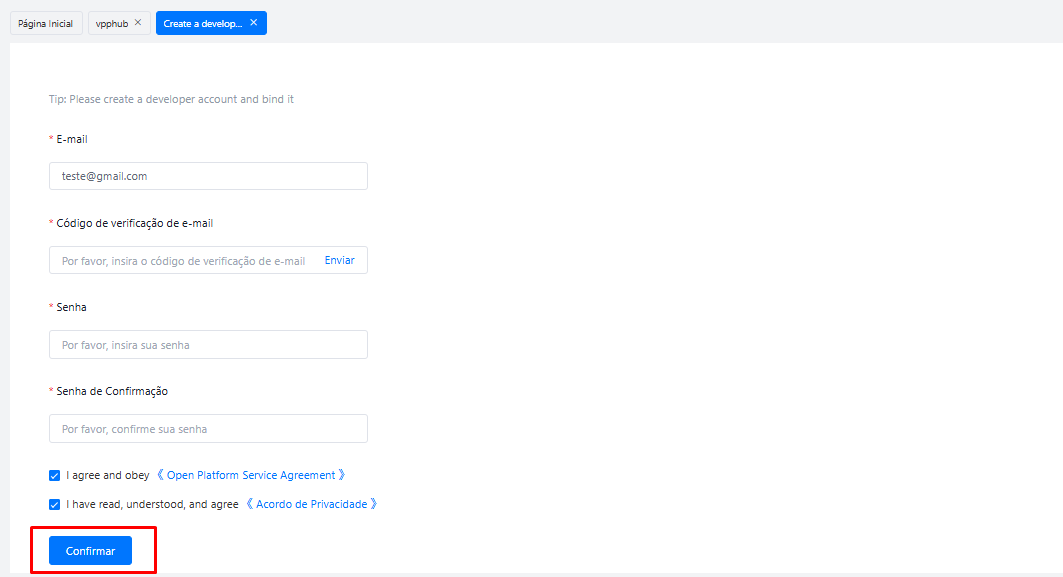This screenshot has height=577, width=1063.
Task: Click the "I agree and obey" label text
Action: pos(108,476)
